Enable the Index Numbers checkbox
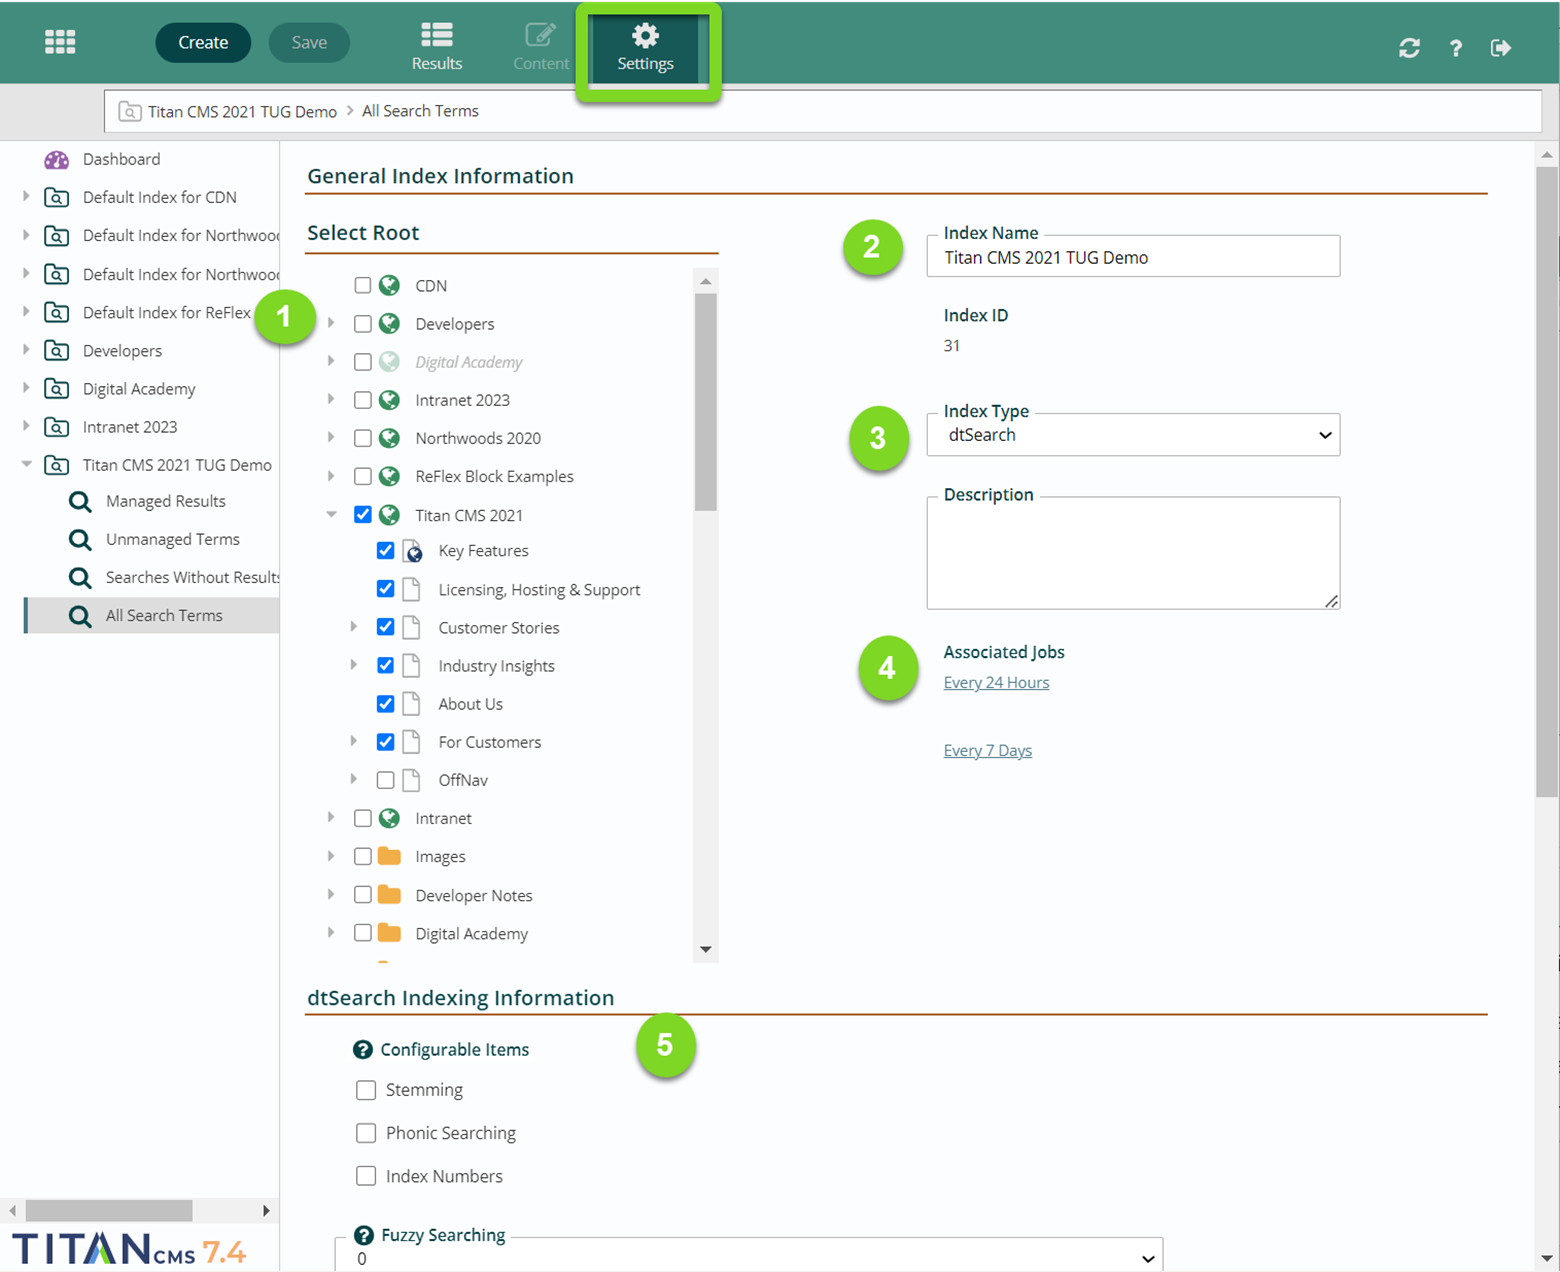Screen dimensions: 1560x1272 366,1176
